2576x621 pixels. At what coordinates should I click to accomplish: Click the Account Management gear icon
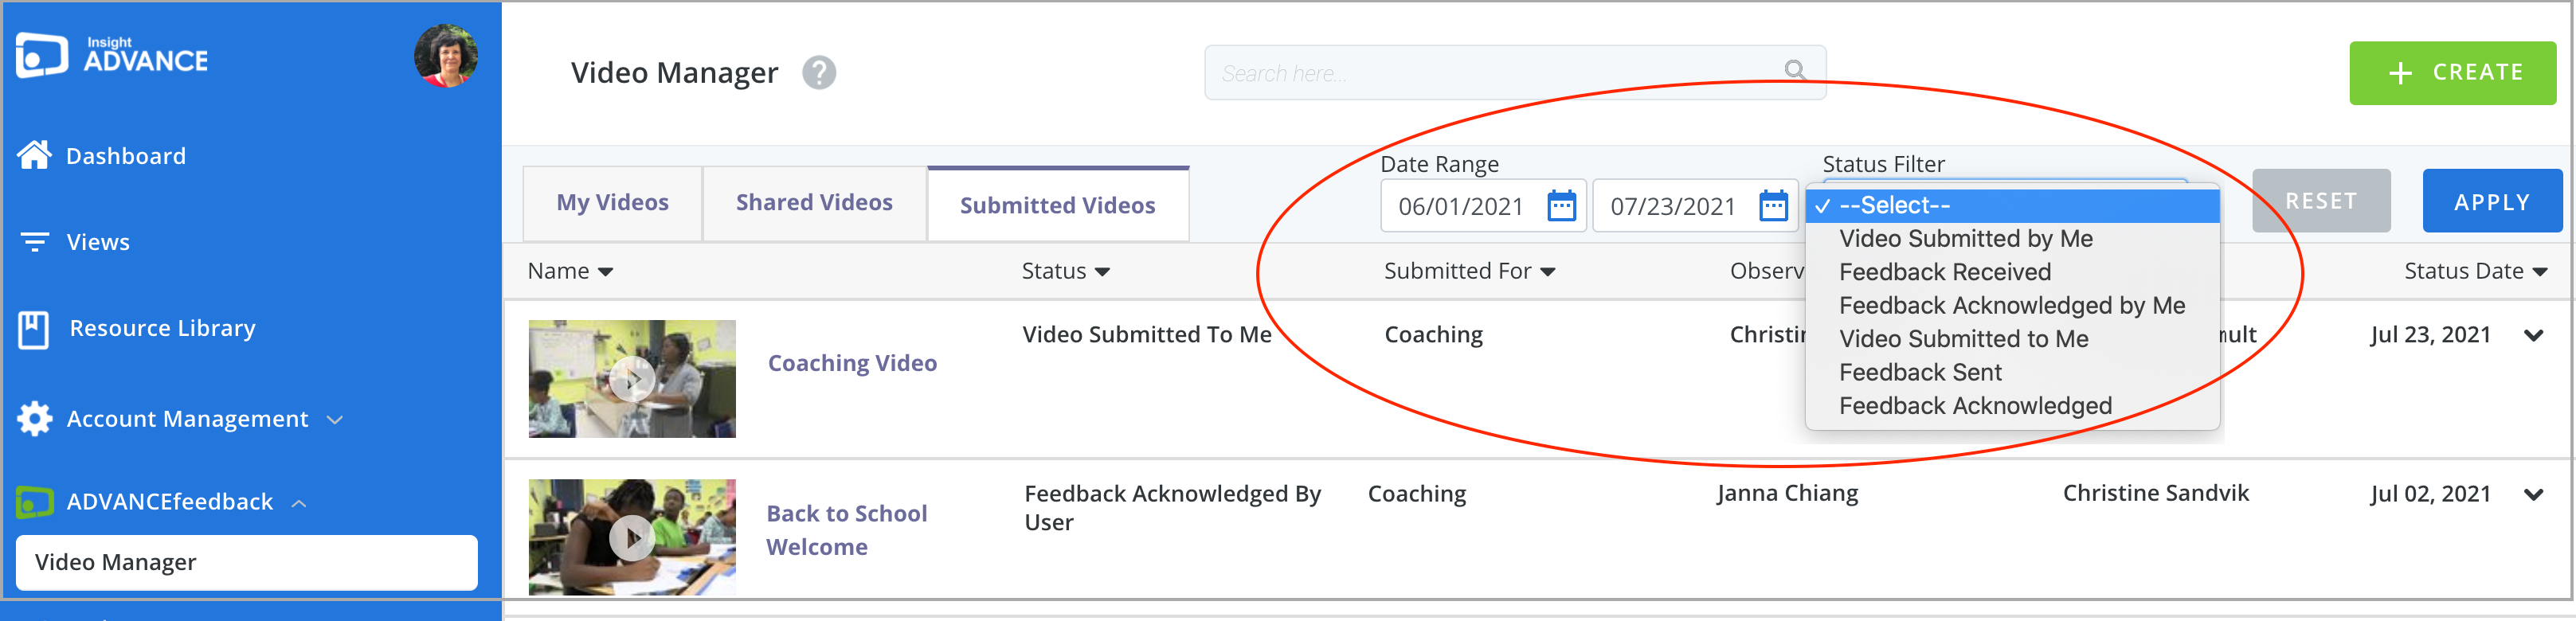(x=35, y=419)
